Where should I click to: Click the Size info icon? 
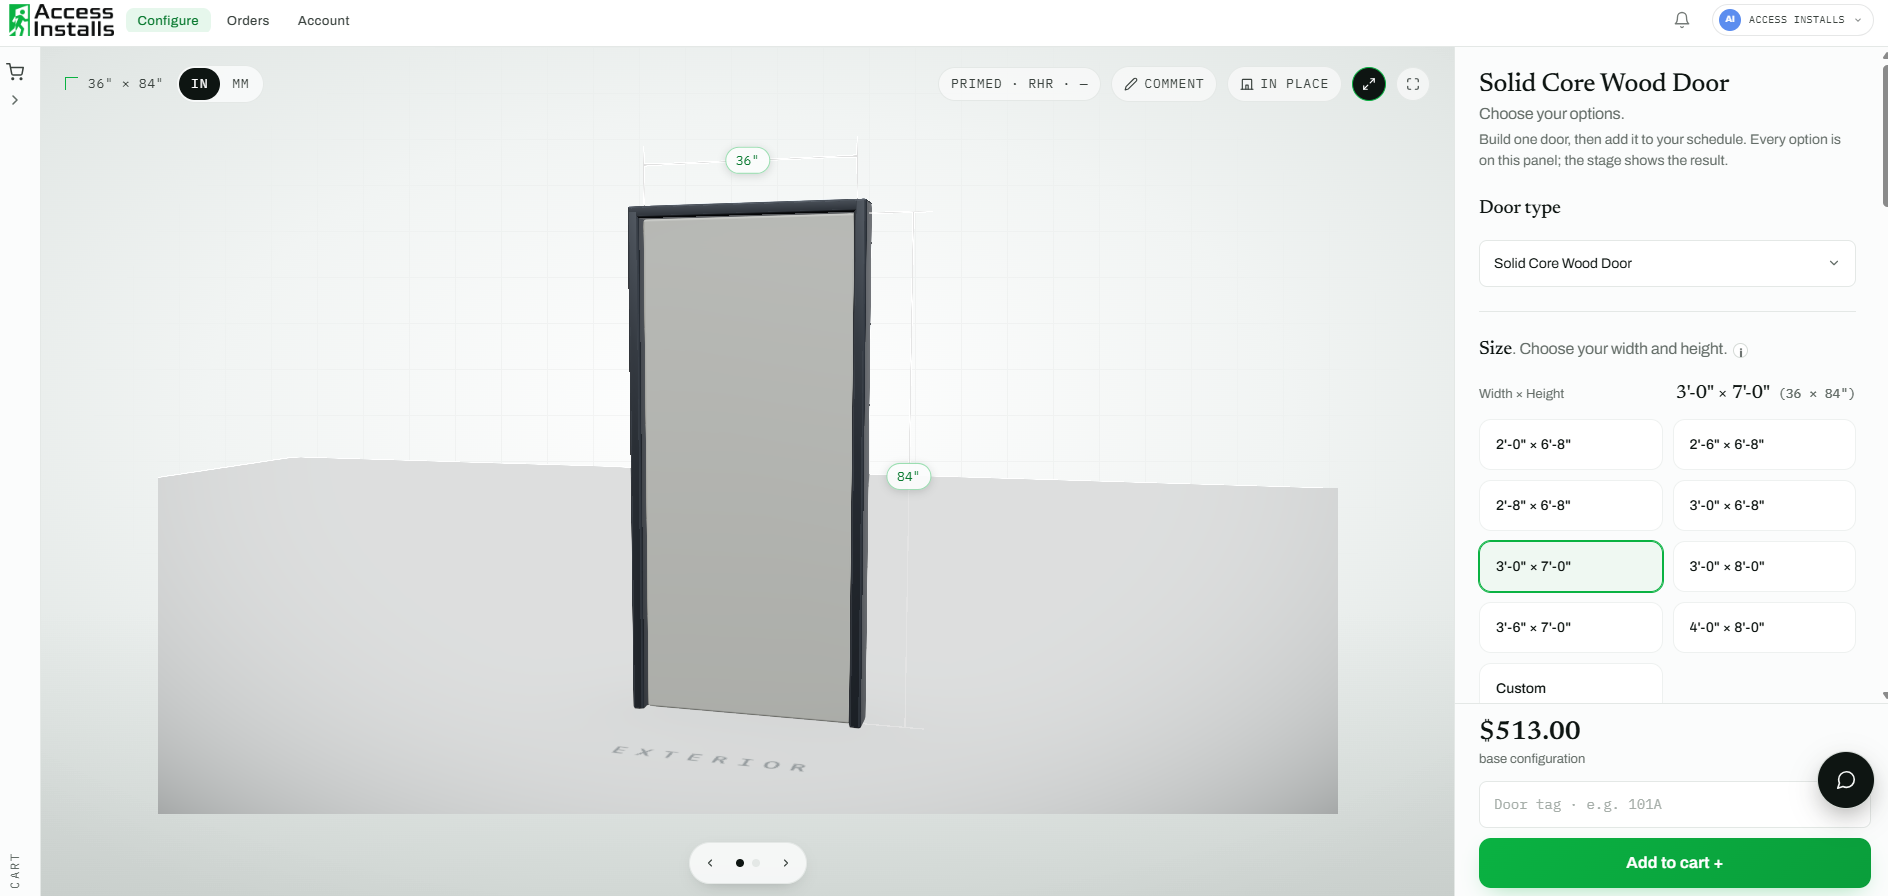[1740, 351]
